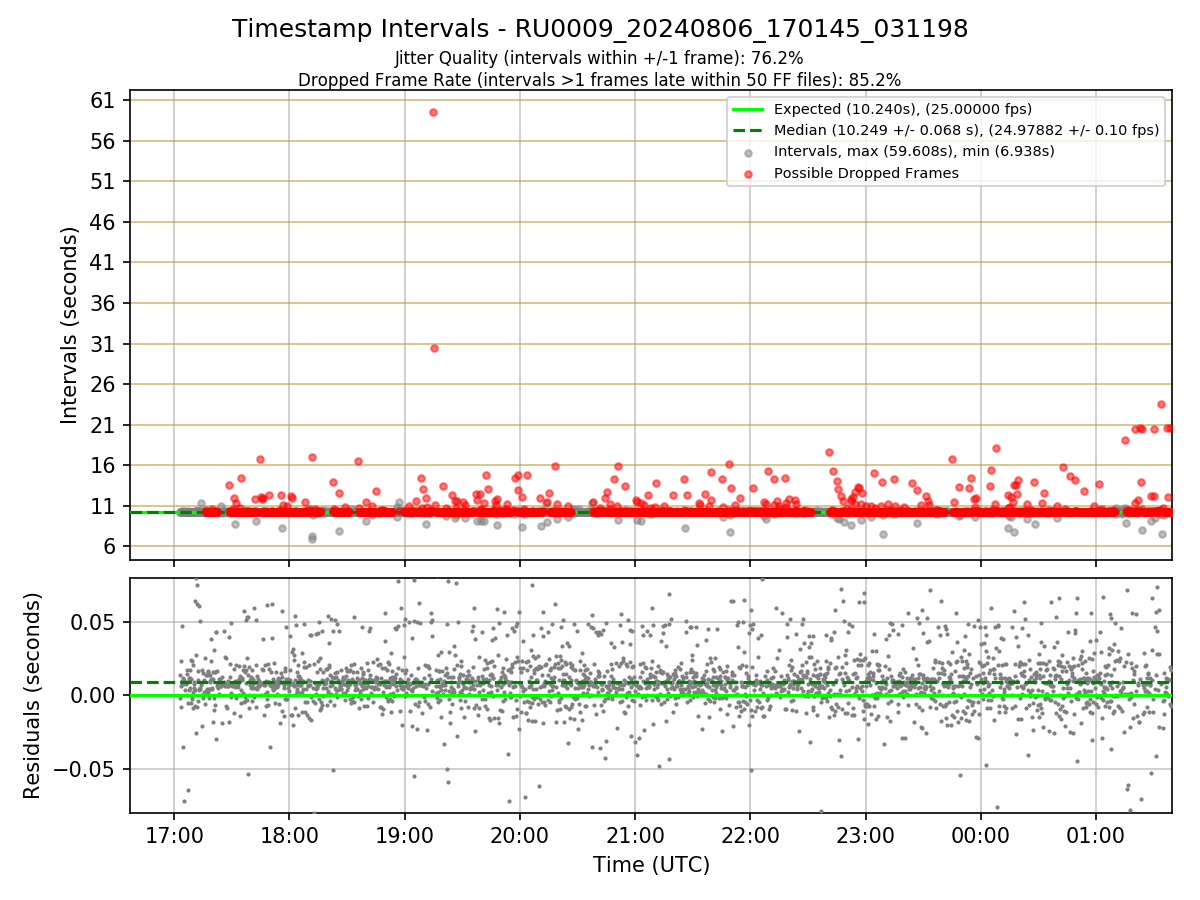Screen dimensions: 1200x900
Task: Click the y-axis tick label '16'
Action: point(105,465)
